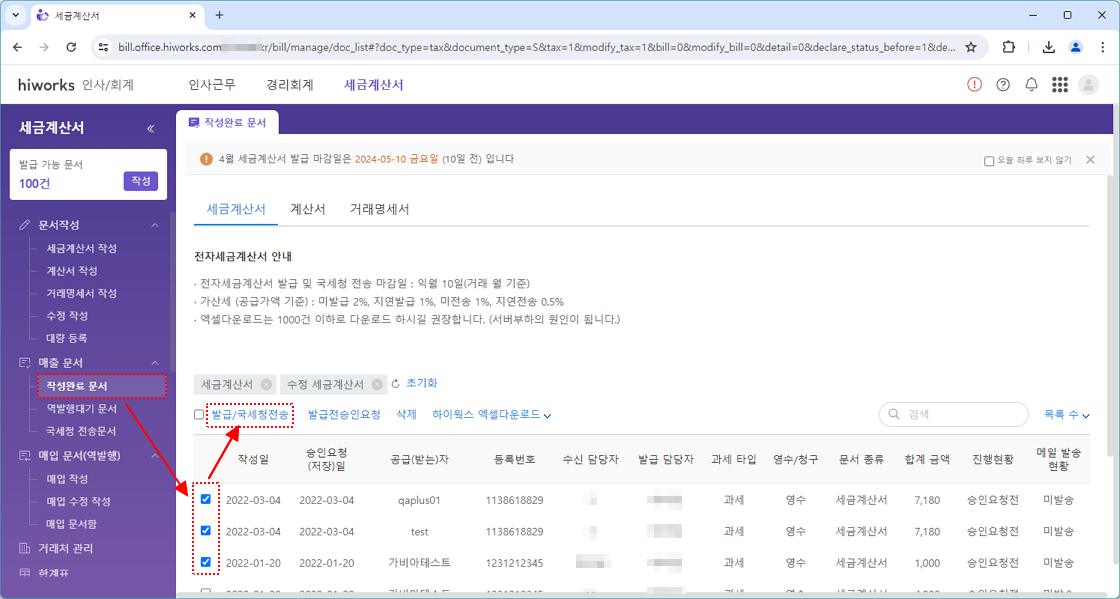Switch to the 계산서 document tab
The height and width of the screenshot is (599, 1120).
(308, 209)
